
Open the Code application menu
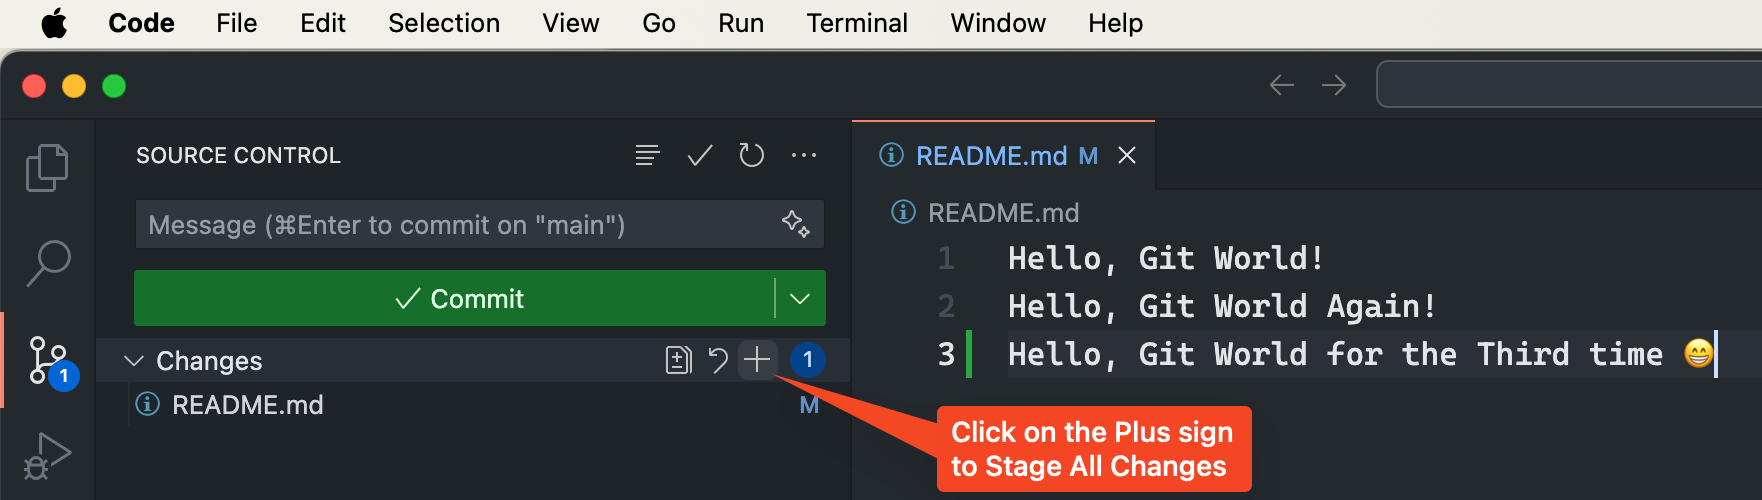(x=141, y=23)
